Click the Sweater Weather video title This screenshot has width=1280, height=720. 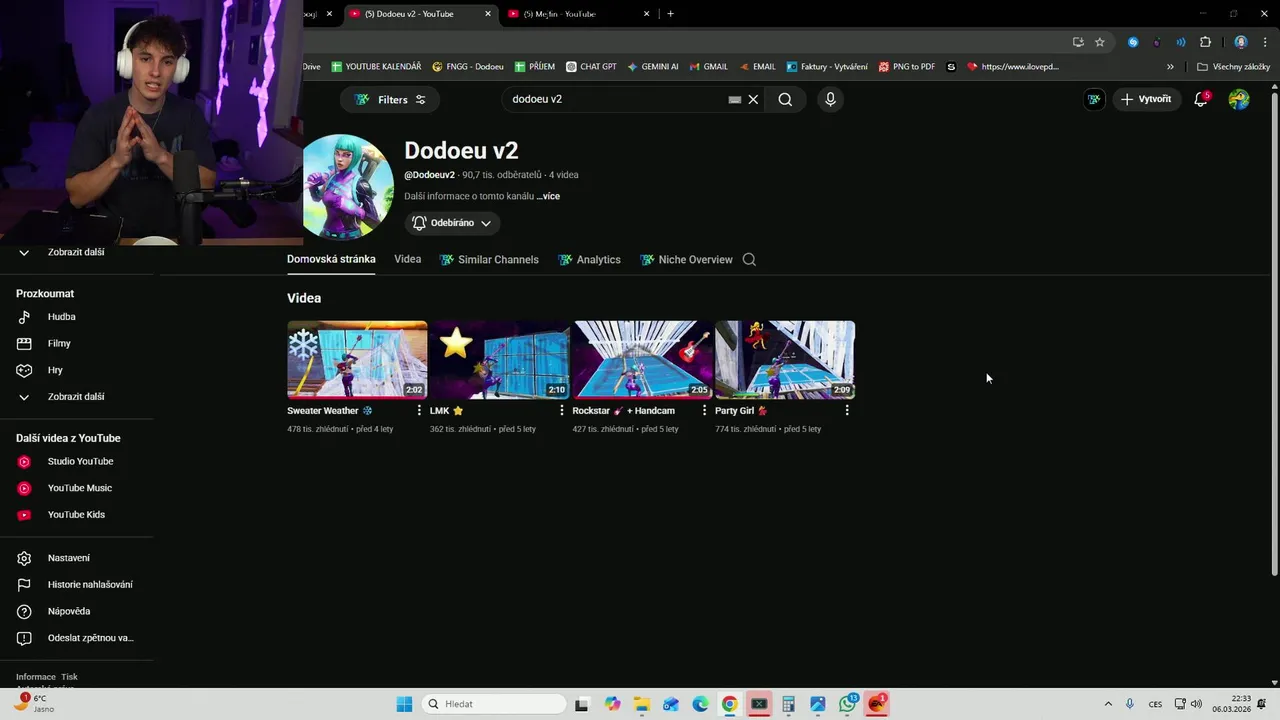(329, 411)
